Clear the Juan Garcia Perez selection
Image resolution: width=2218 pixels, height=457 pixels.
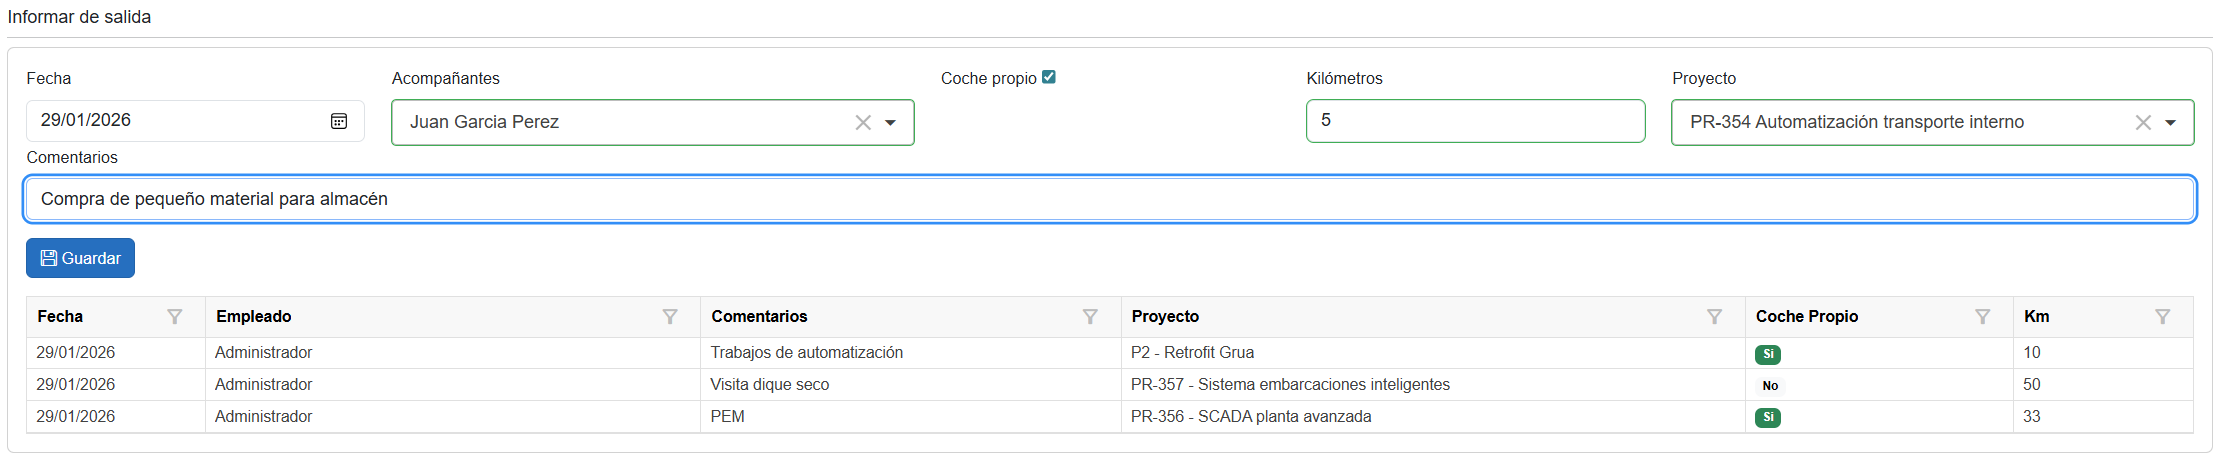tap(863, 122)
